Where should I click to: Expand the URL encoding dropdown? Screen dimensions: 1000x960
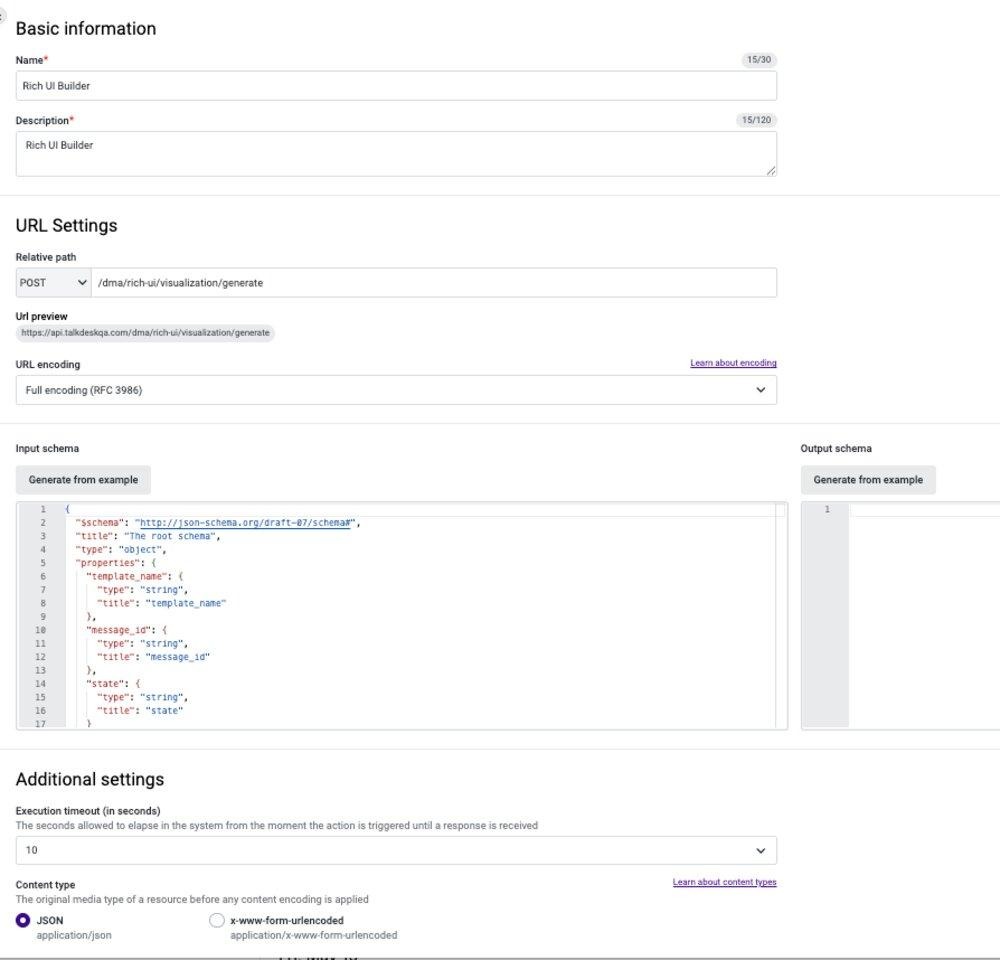coord(396,390)
